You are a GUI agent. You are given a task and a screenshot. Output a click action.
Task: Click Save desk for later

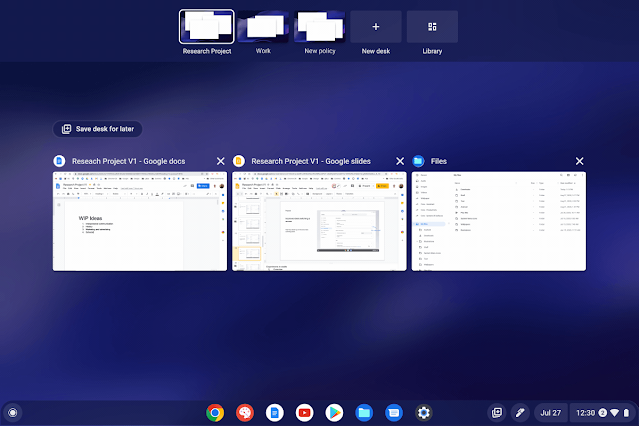pos(97,129)
